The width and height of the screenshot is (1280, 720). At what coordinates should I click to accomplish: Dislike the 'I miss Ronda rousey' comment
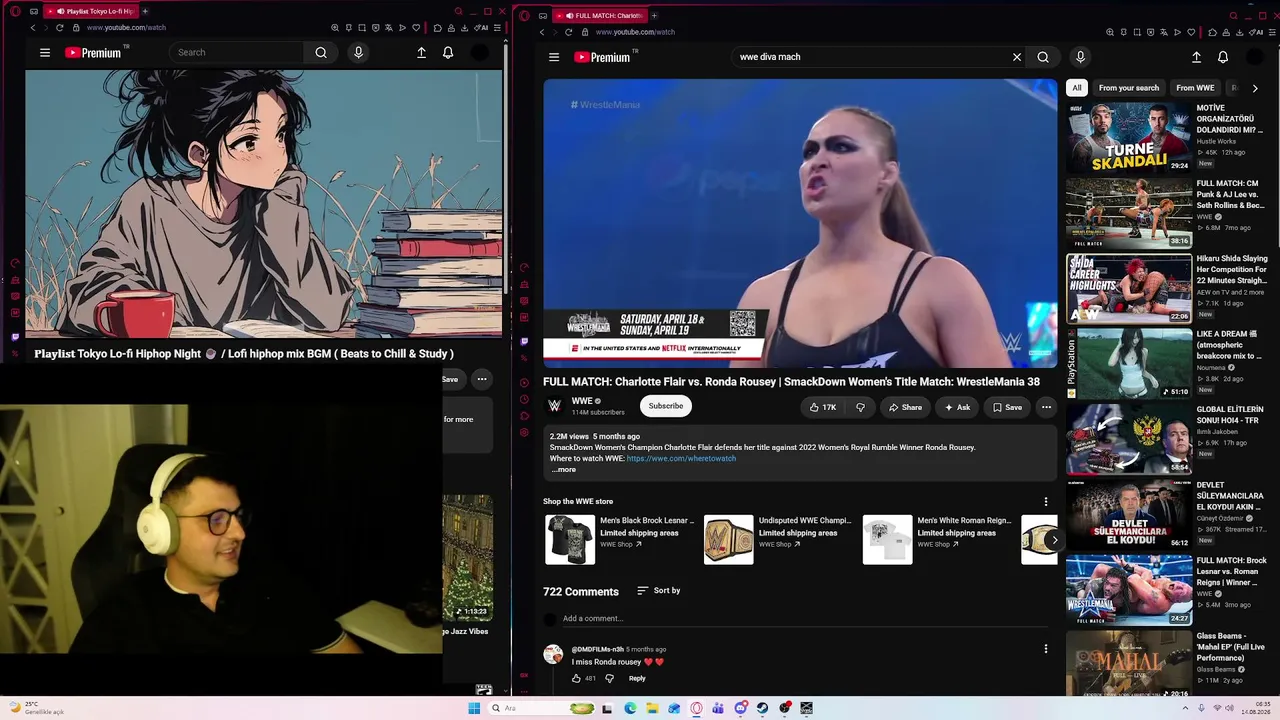[609, 678]
